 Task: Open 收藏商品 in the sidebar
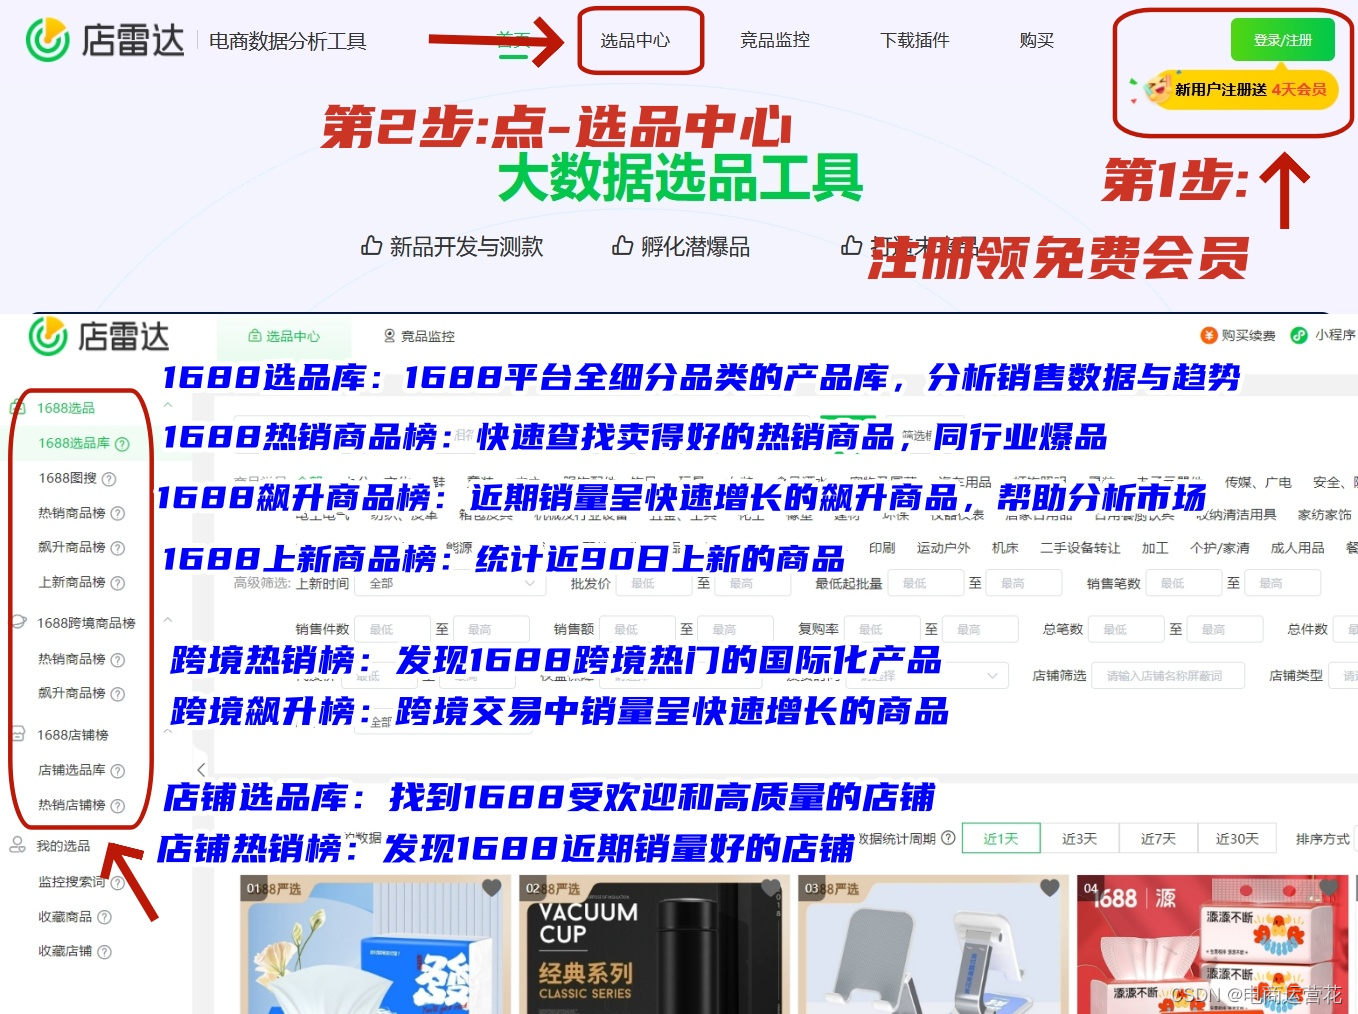pyautogui.click(x=65, y=917)
